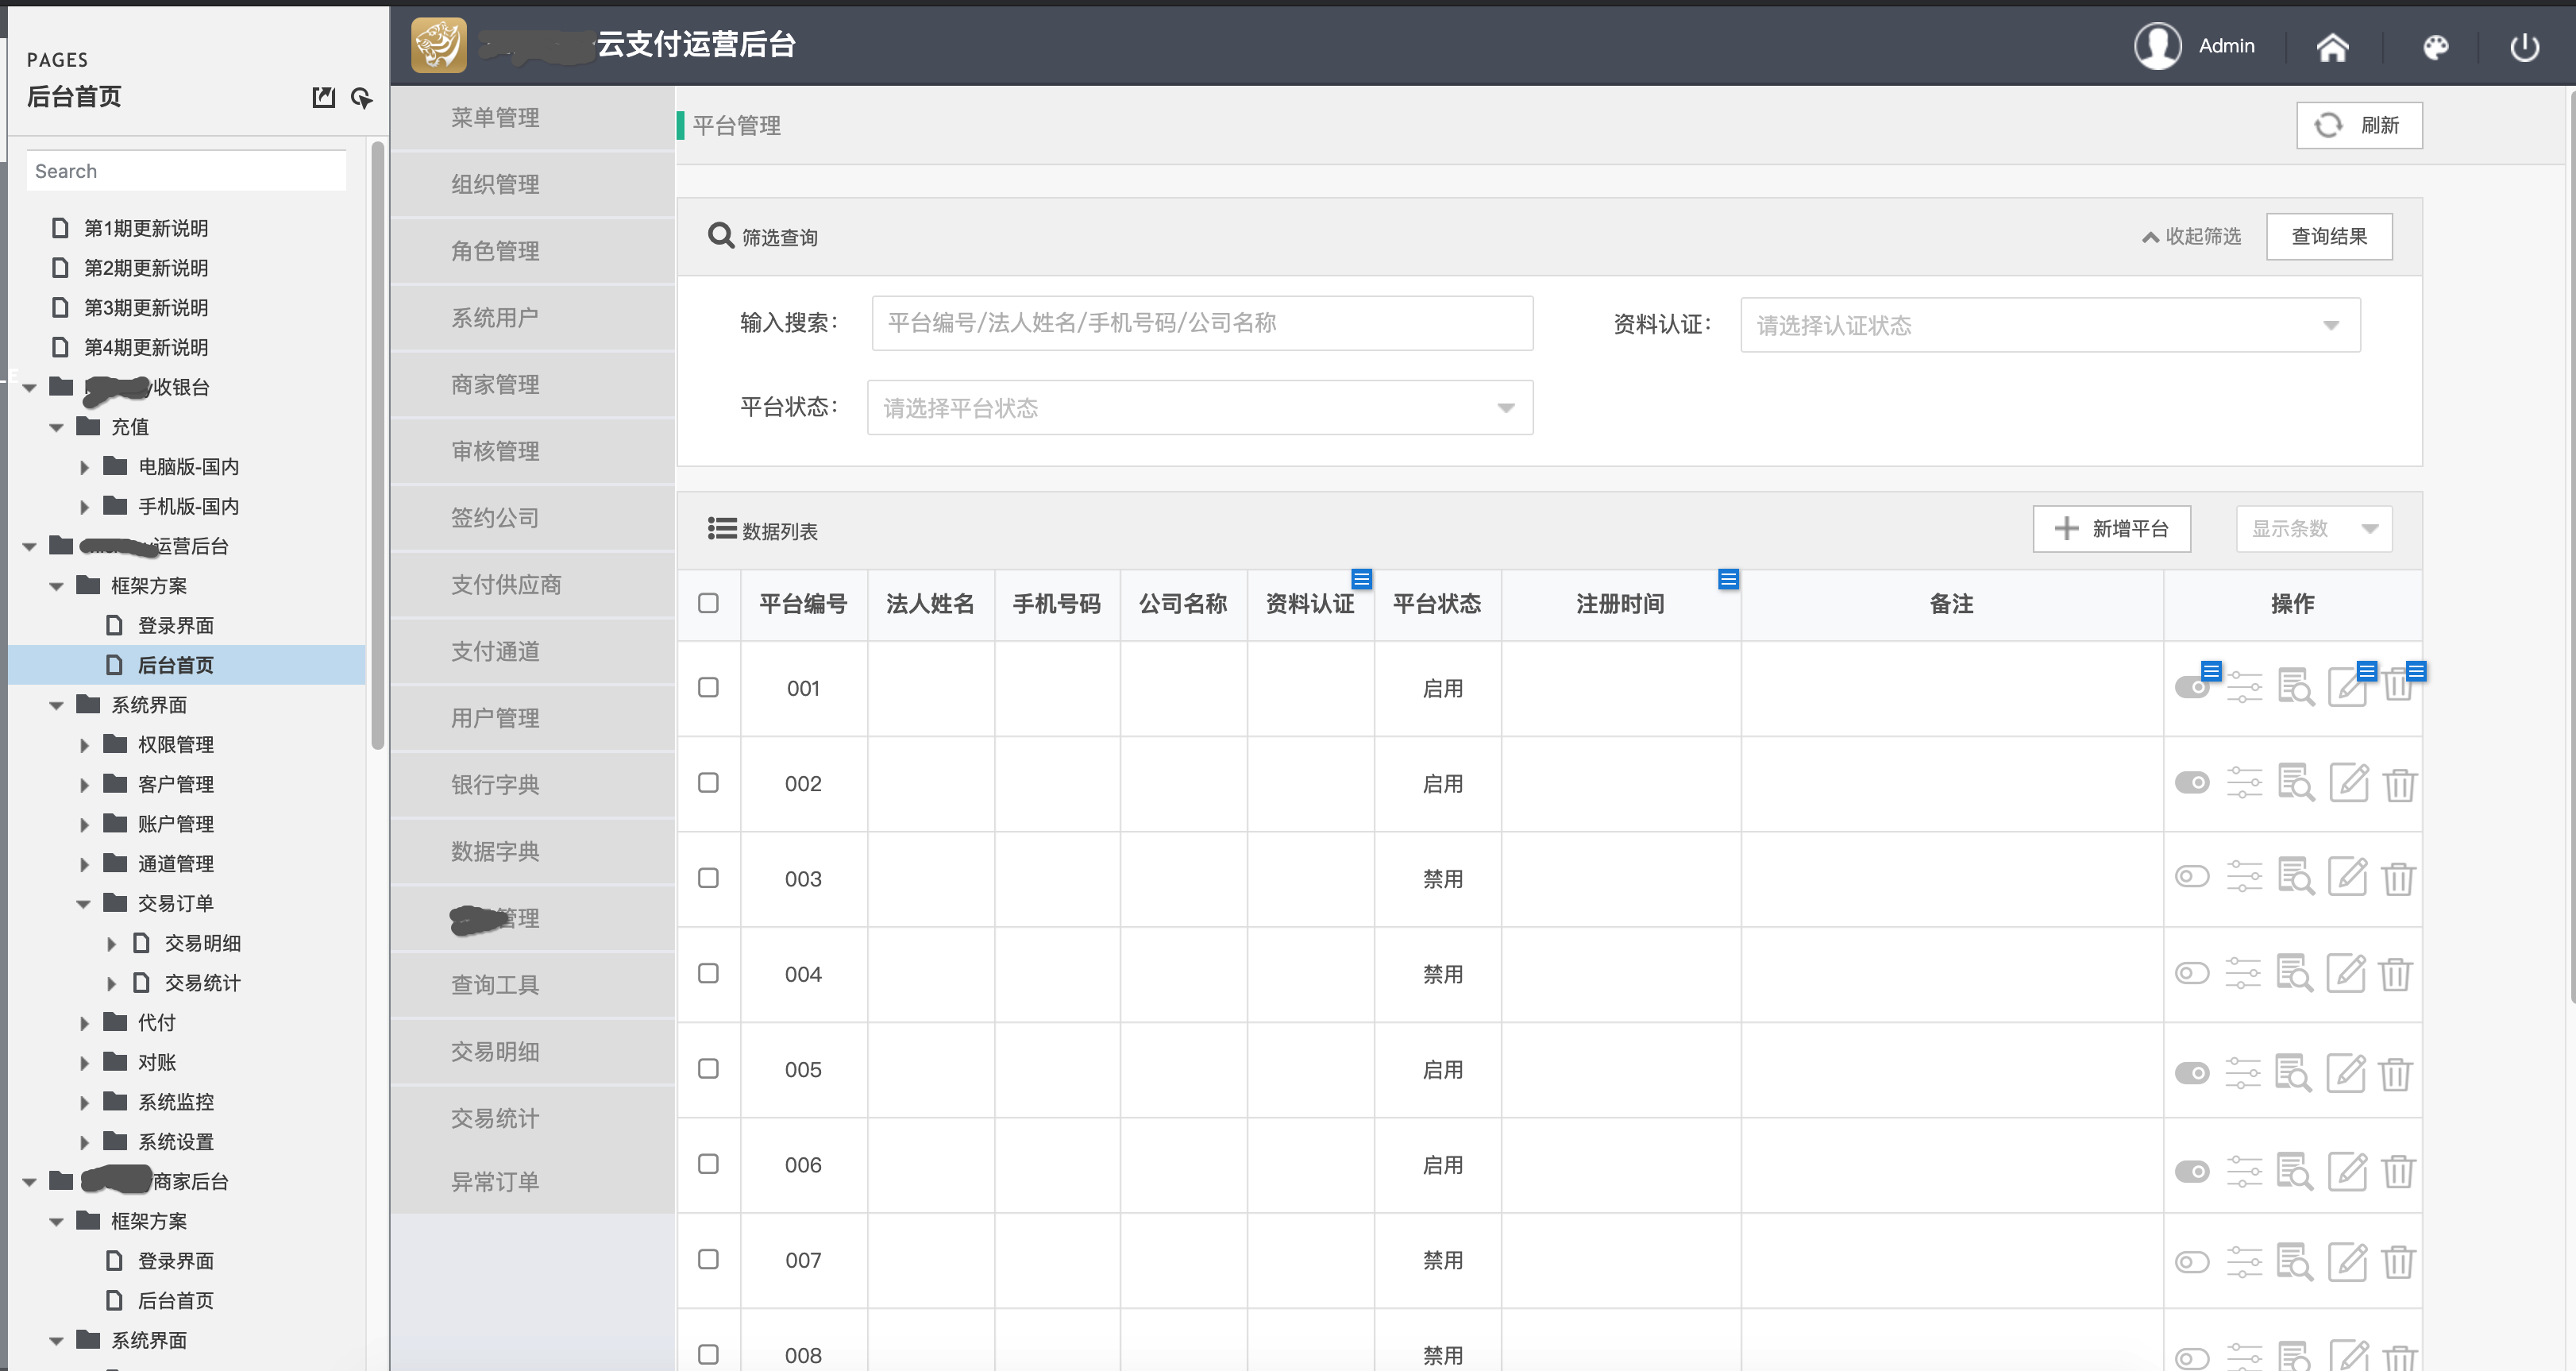Click the 查询结果 button
This screenshot has height=1371, width=2576.
click(2329, 237)
